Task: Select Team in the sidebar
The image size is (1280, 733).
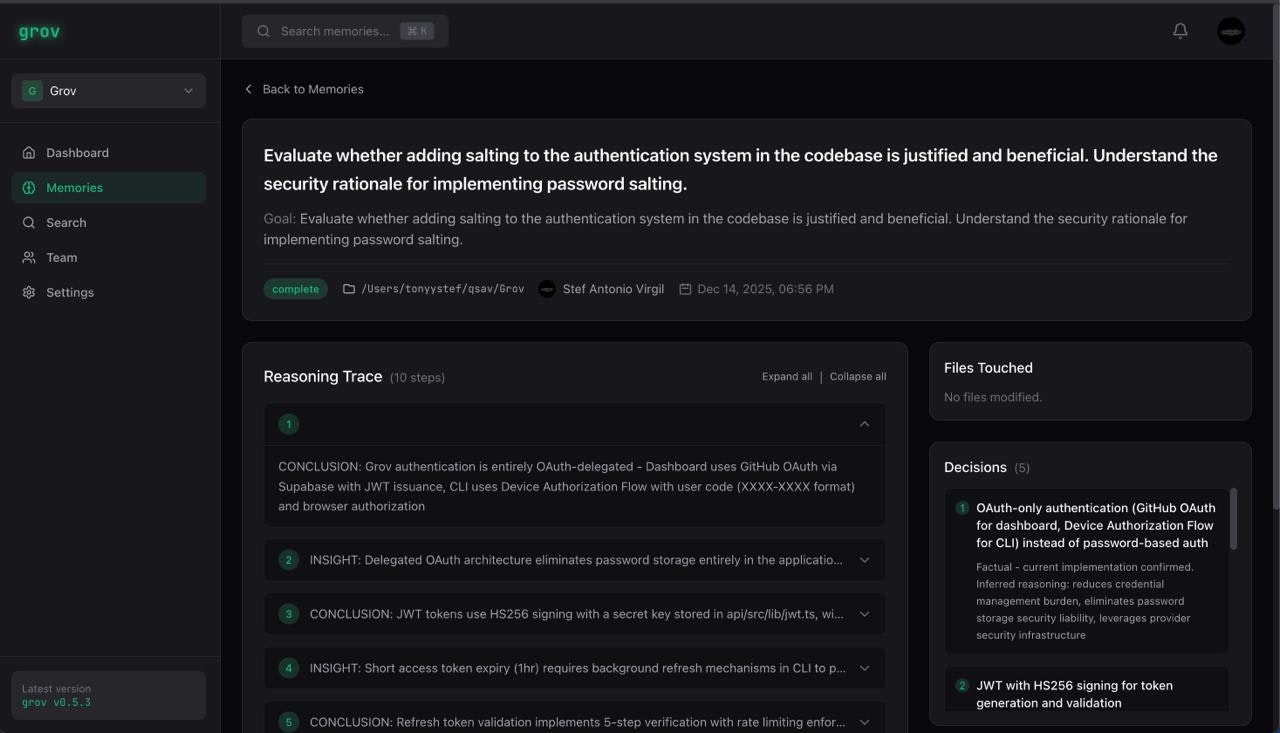Action: 62,257
